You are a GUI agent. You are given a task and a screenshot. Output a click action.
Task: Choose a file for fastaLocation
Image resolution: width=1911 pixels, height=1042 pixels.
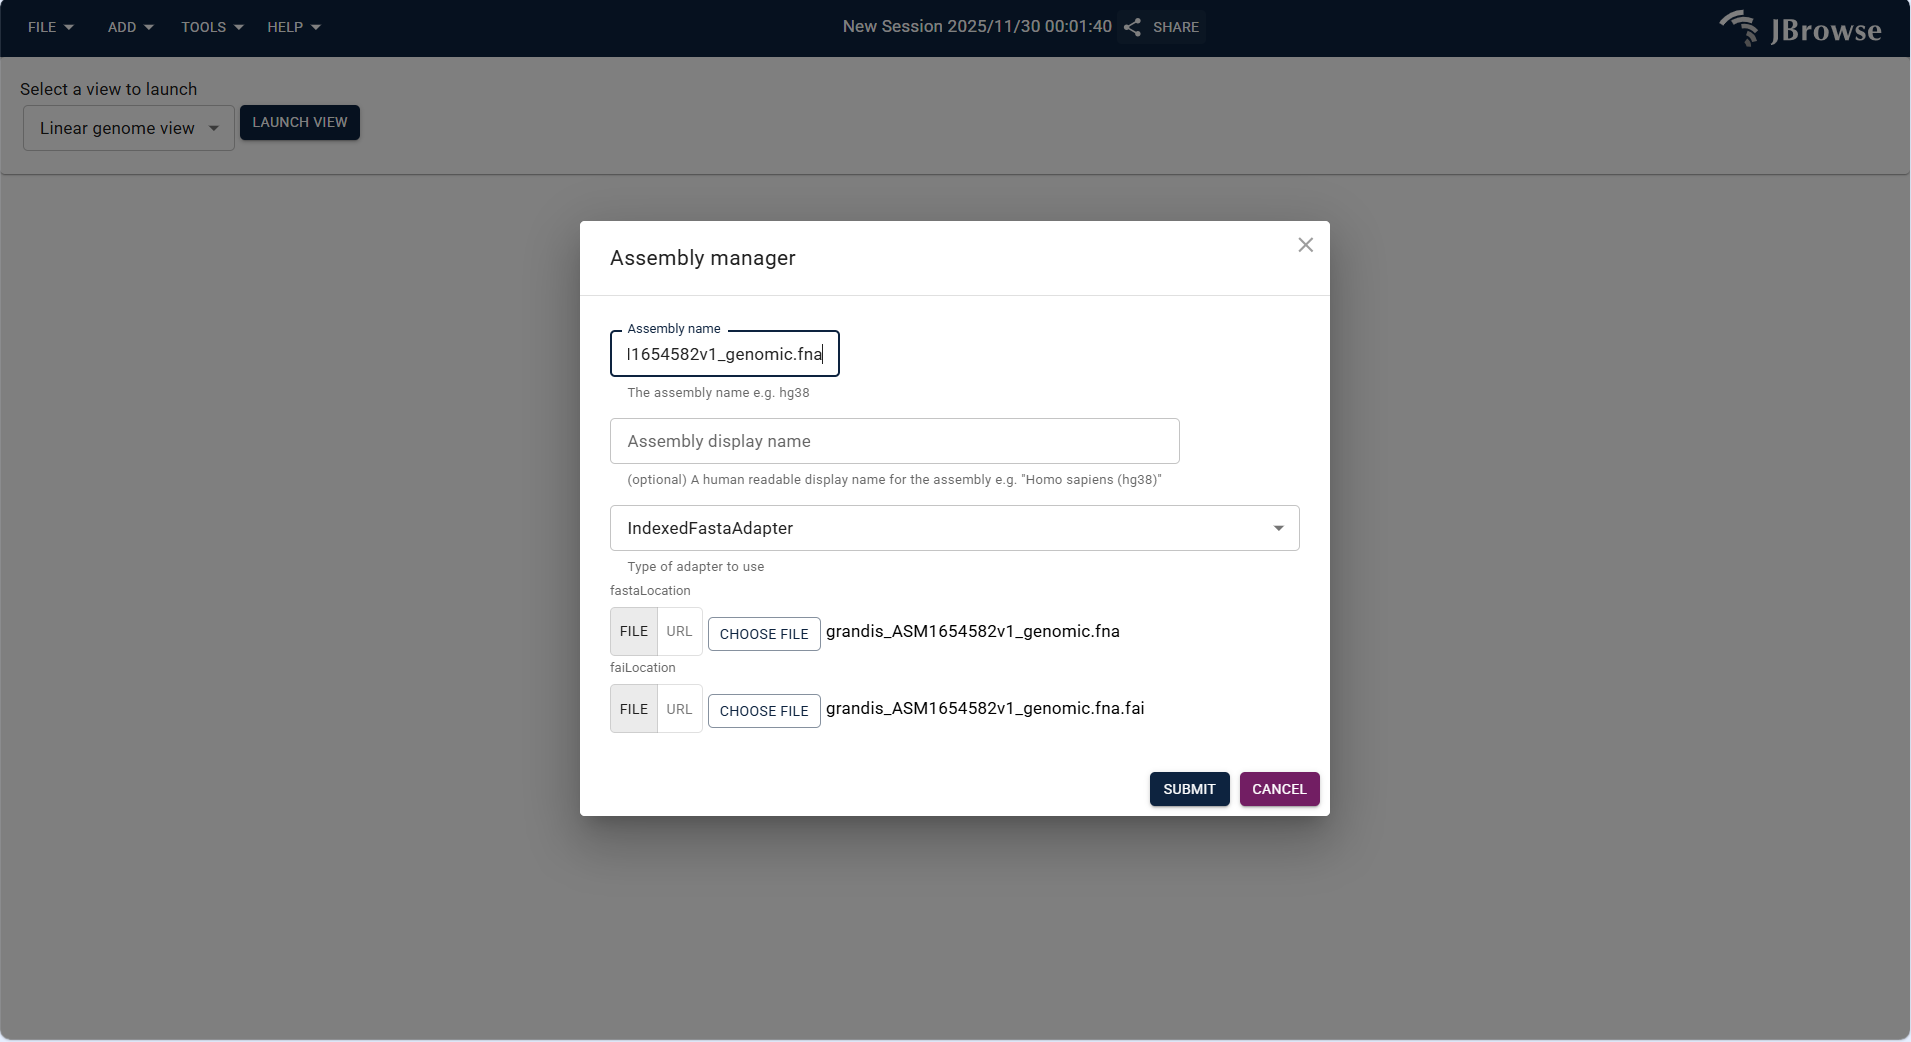[763, 633]
